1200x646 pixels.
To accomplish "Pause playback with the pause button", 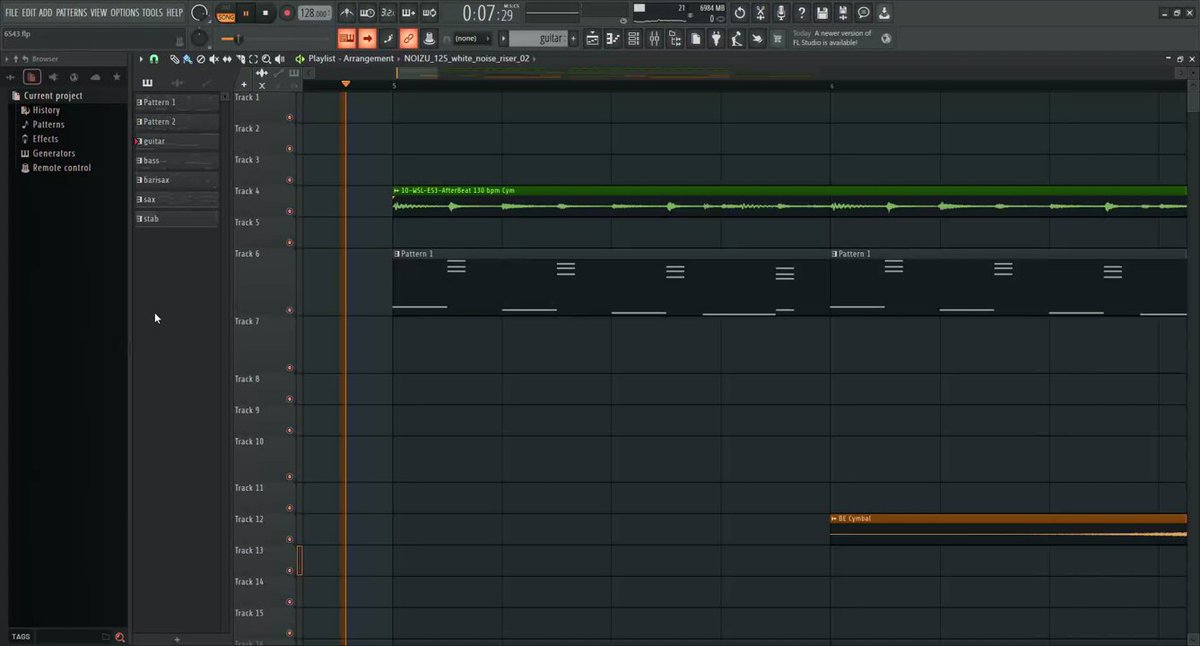I will pyautogui.click(x=246, y=14).
